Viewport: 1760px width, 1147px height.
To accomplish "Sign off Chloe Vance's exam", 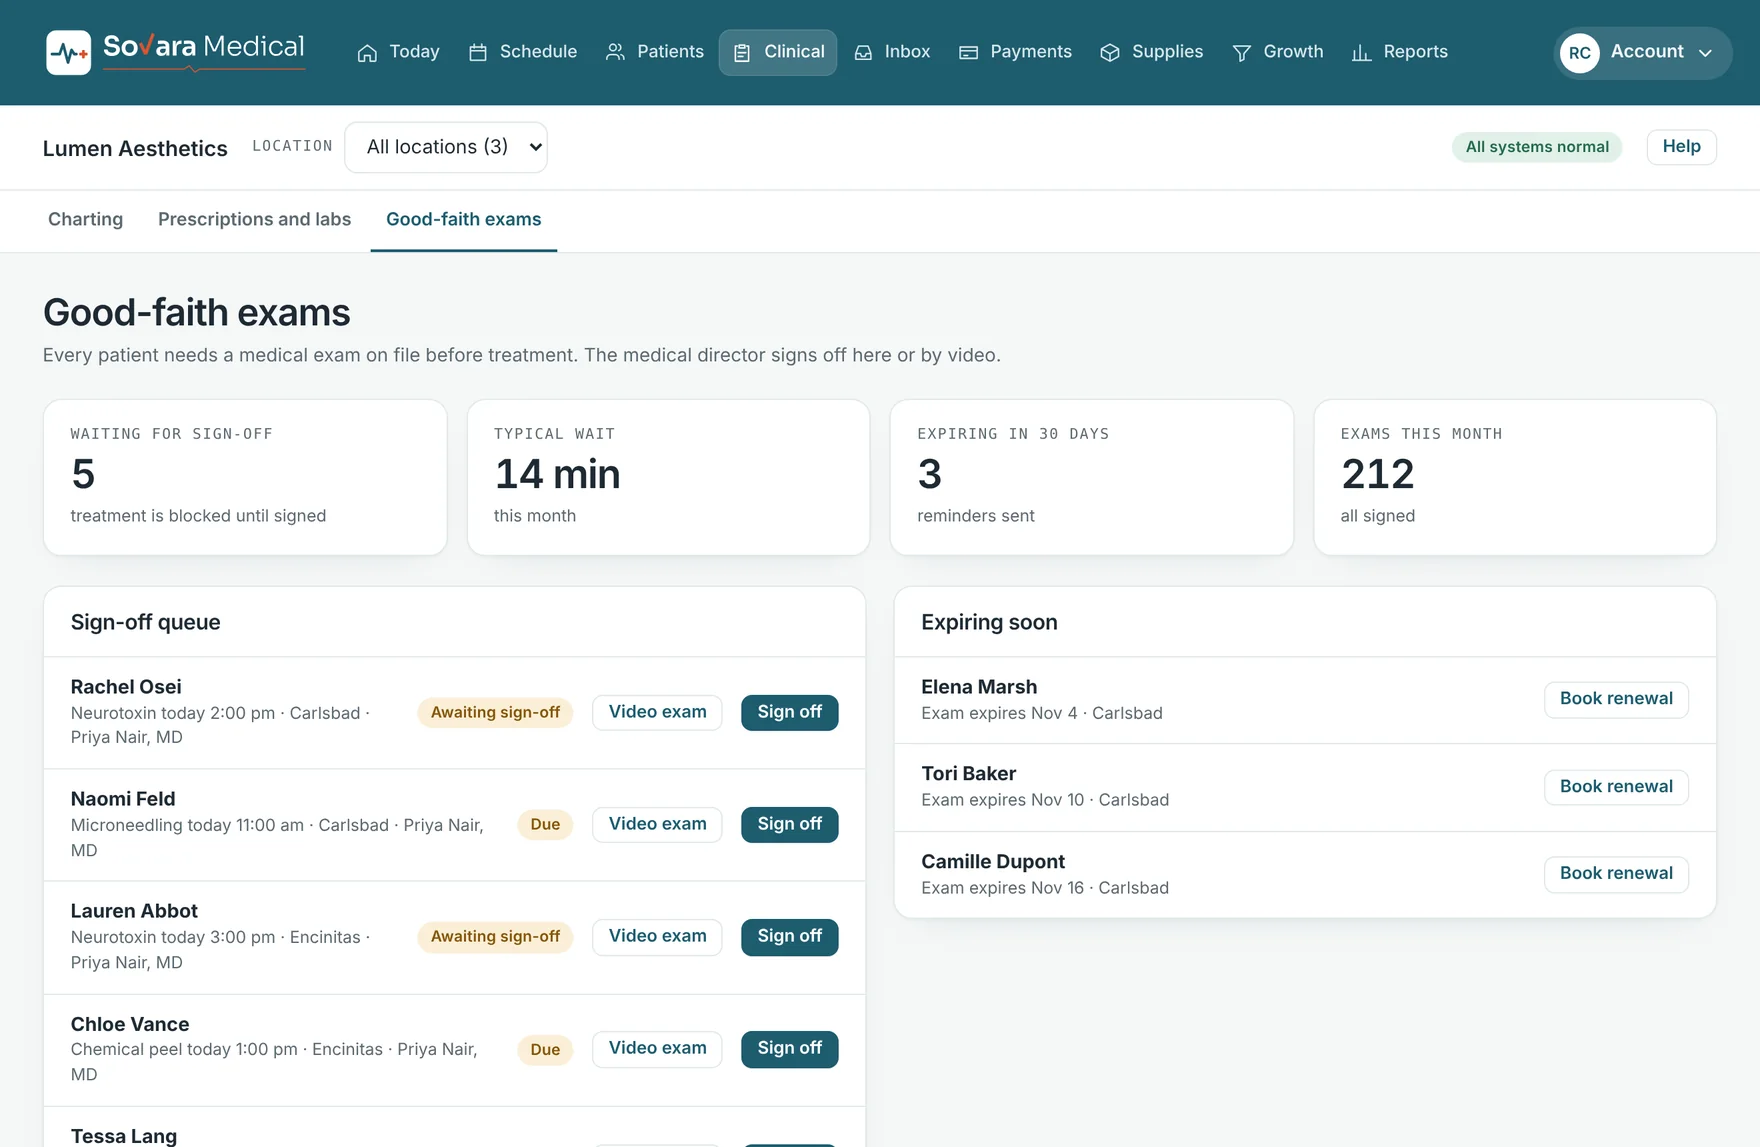I will 790,1049.
